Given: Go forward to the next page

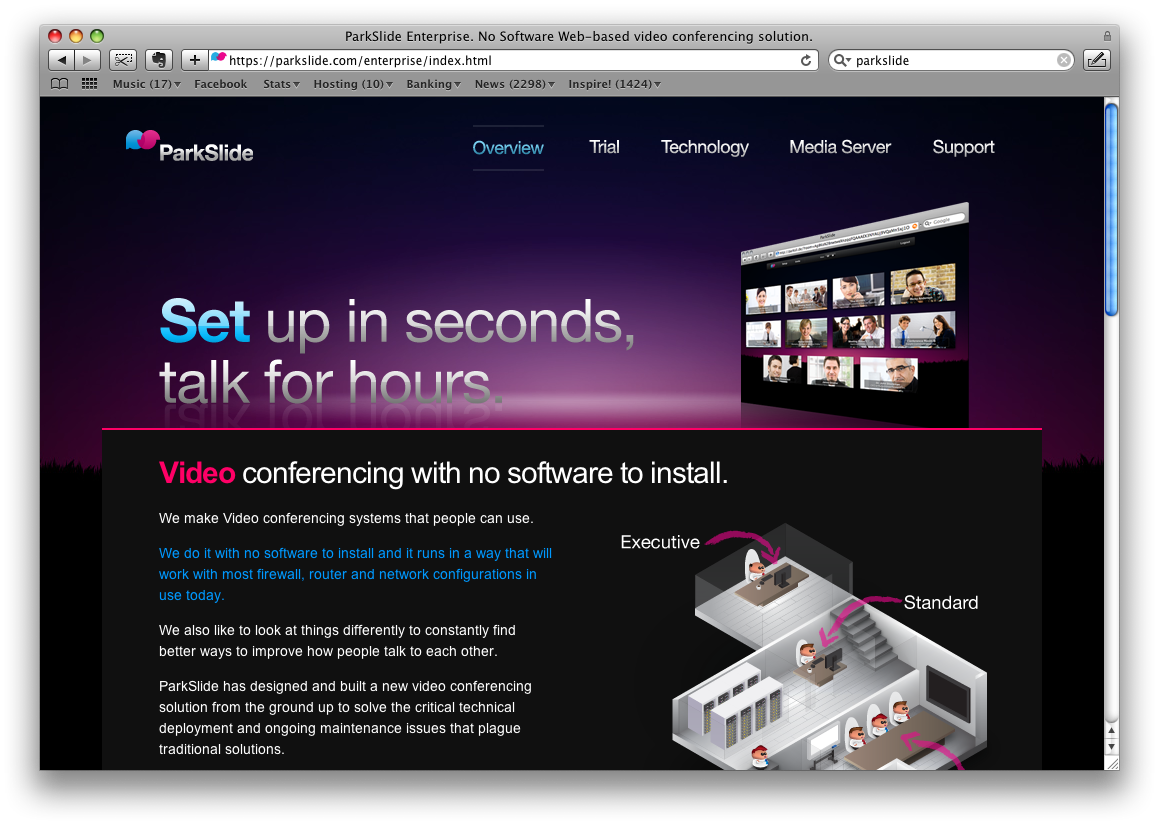Looking at the screenshot, I should [87, 60].
